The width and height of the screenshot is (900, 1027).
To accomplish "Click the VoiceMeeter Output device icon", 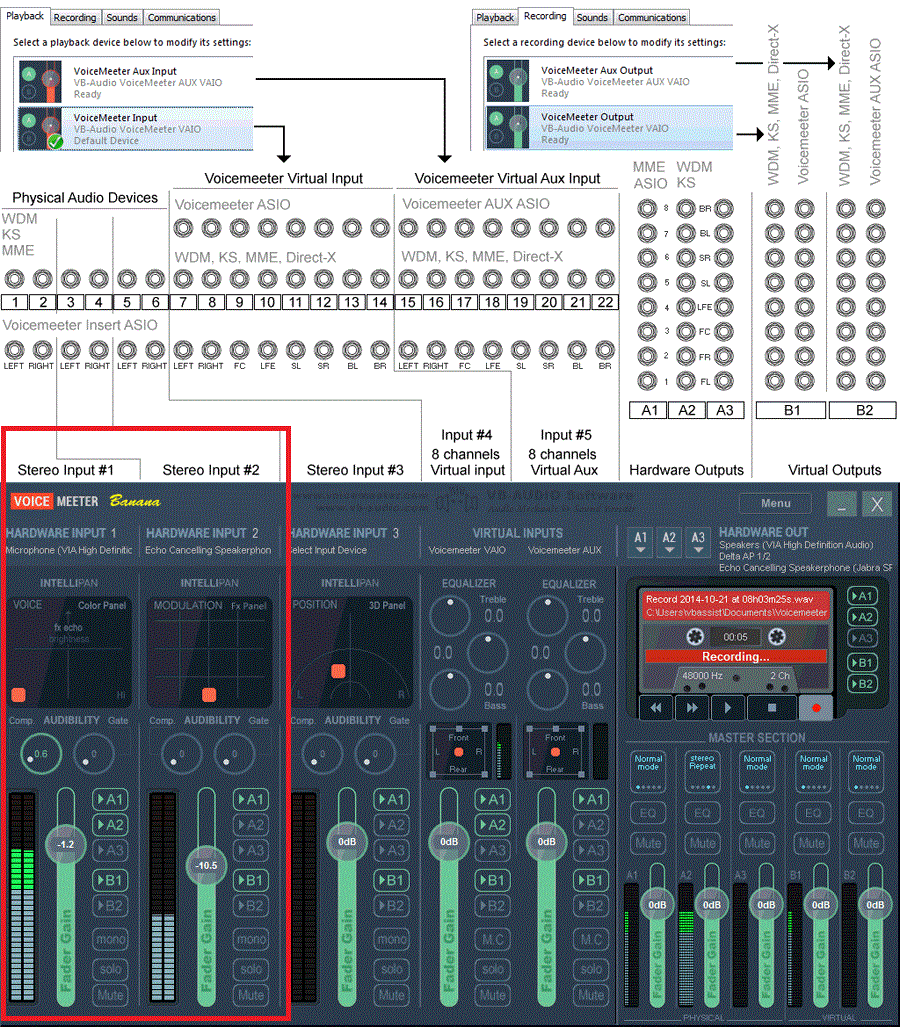I will 508,128.
